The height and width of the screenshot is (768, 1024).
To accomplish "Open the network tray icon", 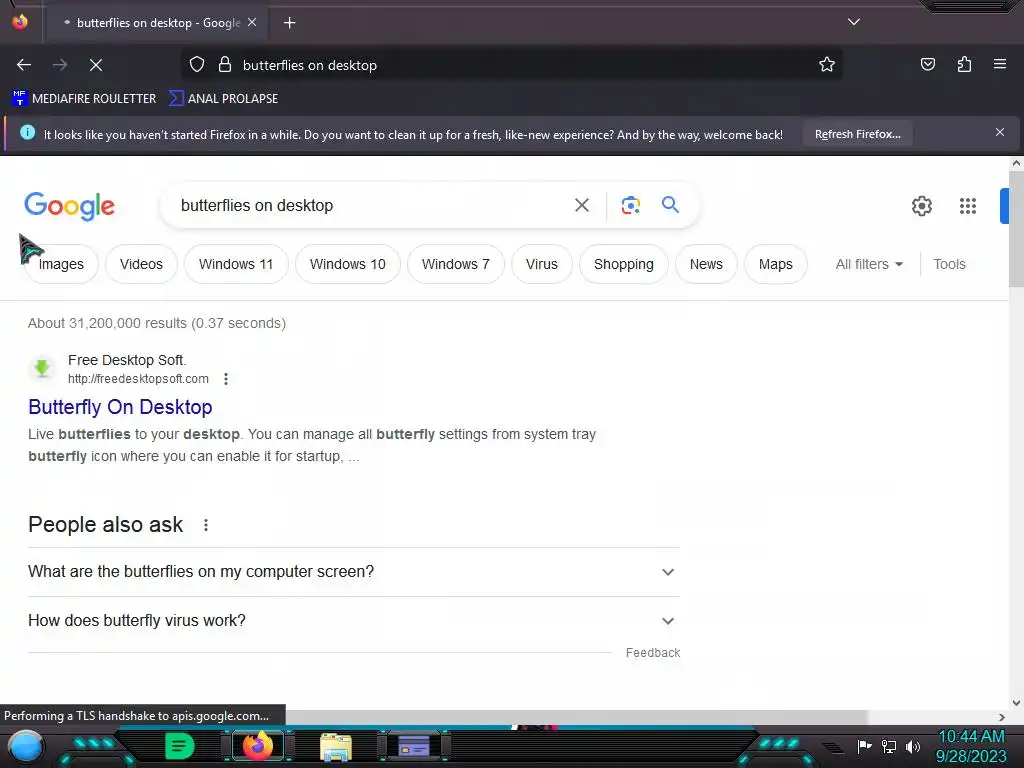I will coord(889,746).
